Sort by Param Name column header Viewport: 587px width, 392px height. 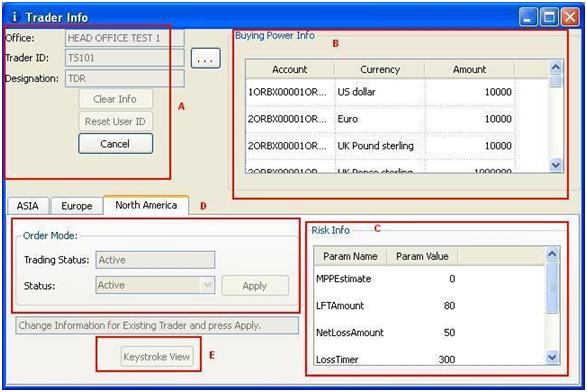350,256
